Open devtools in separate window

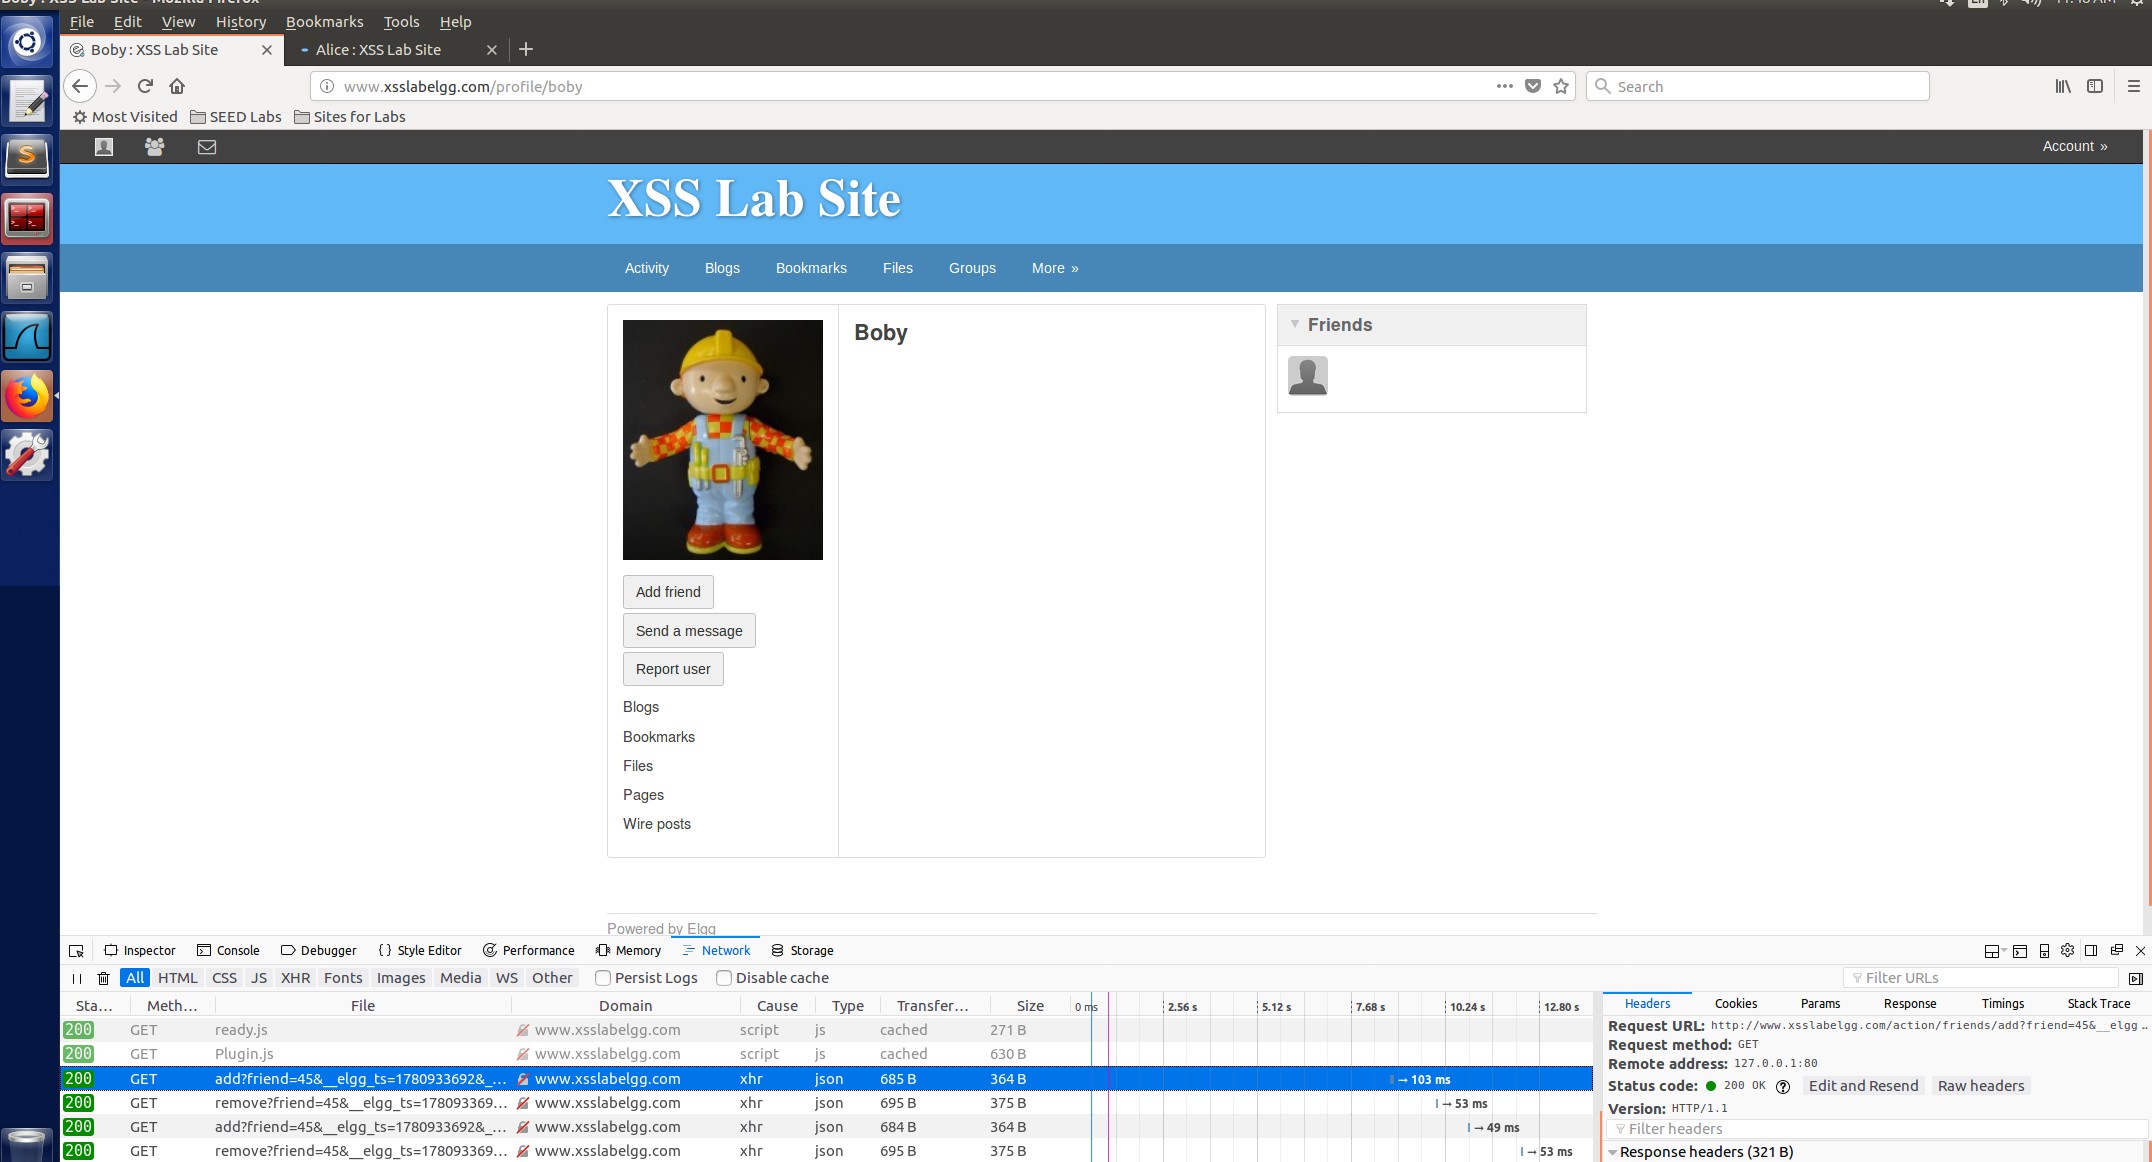coord(2116,950)
